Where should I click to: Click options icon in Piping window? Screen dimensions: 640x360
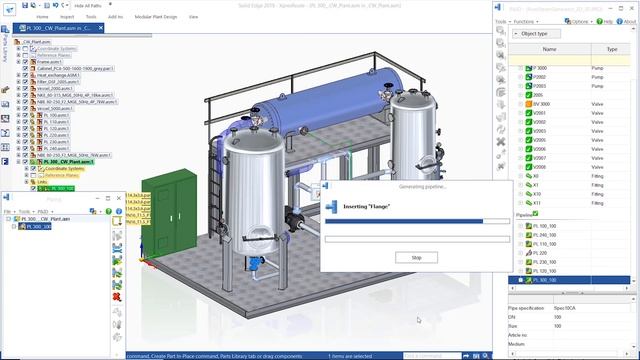[93, 211]
